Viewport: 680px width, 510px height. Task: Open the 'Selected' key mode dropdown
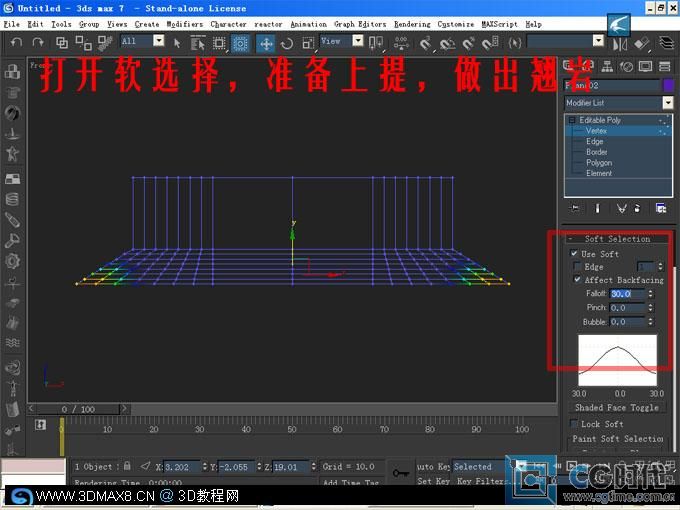coord(520,467)
